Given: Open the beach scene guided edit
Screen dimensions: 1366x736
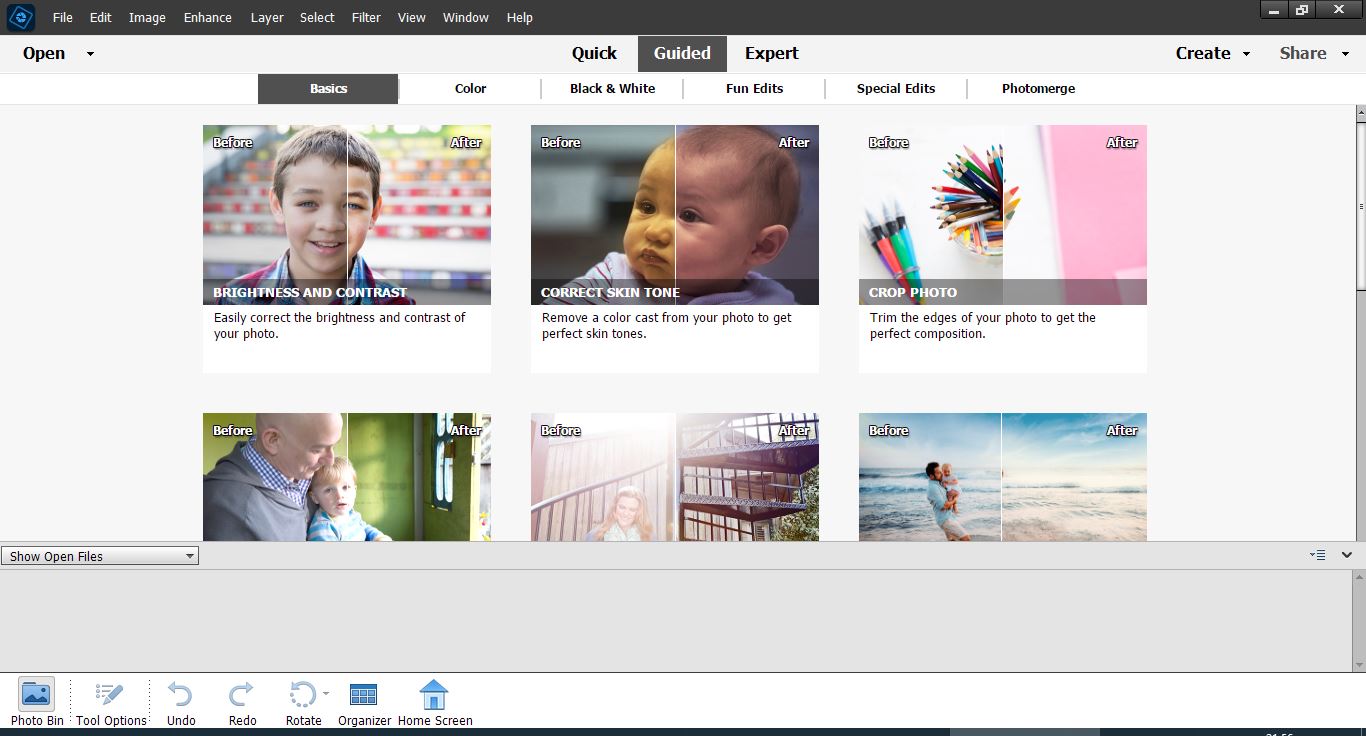Looking at the screenshot, I should coord(1003,477).
